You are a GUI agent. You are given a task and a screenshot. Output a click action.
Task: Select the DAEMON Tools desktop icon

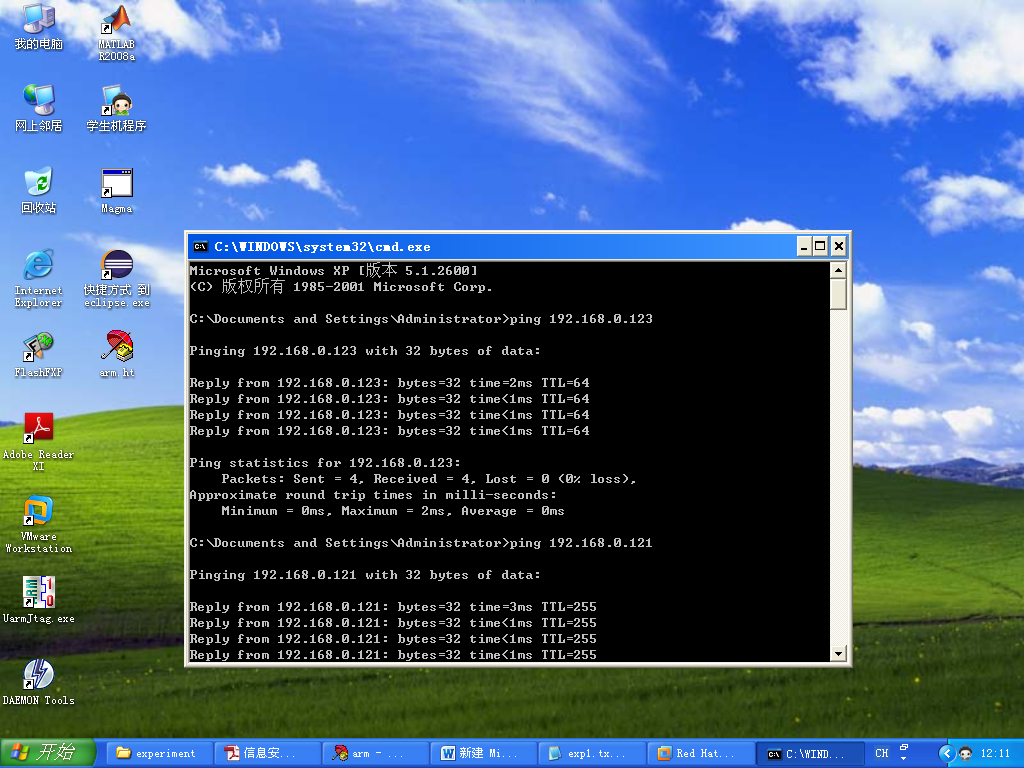click(39, 682)
